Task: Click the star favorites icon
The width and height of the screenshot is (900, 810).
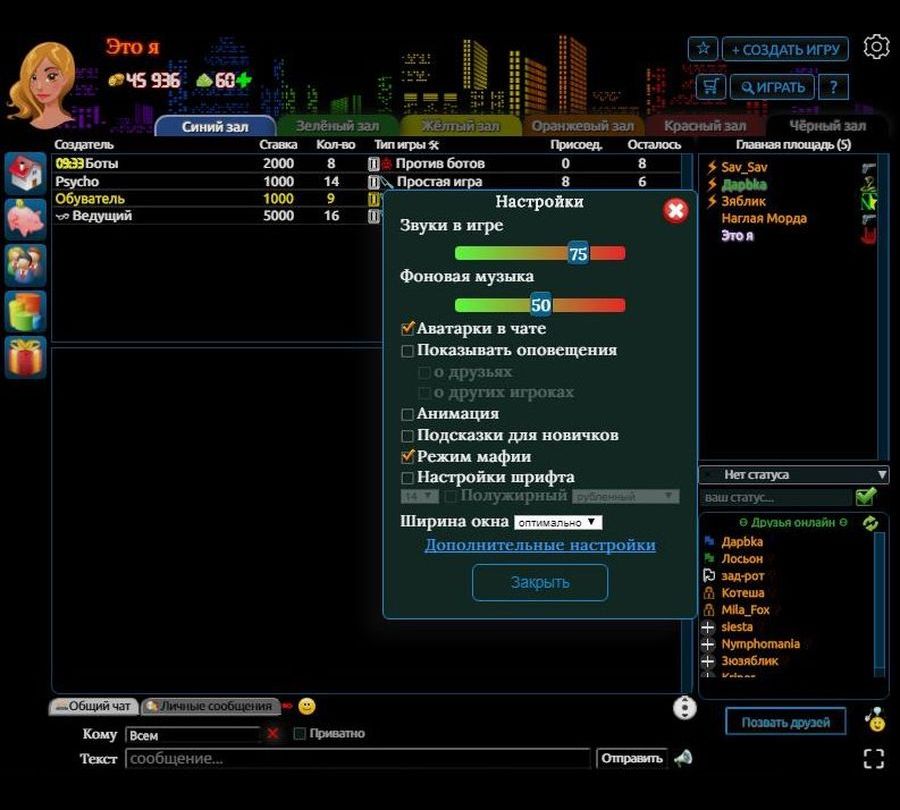Action: (x=703, y=49)
